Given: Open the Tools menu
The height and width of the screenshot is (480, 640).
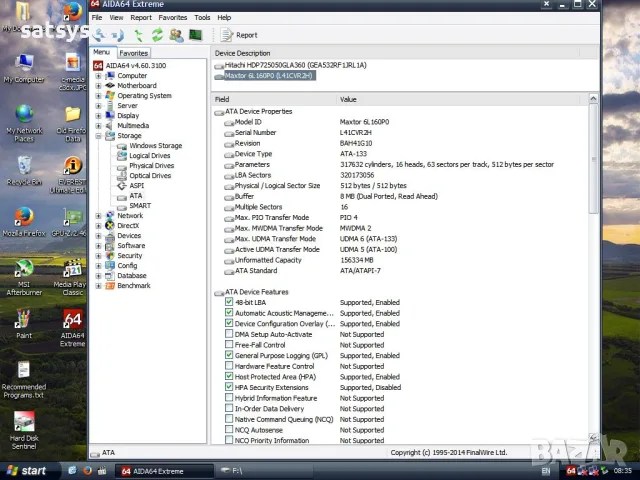Looking at the screenshot, I should pos(202,18).
